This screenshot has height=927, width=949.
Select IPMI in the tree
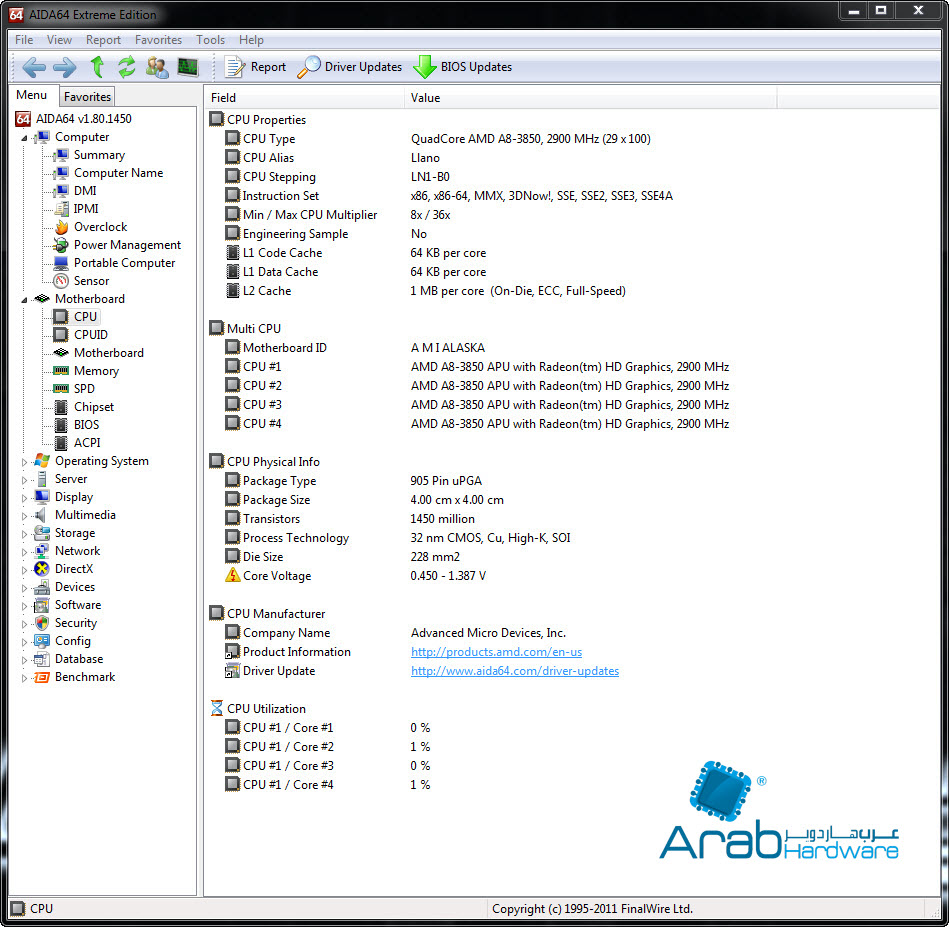(86, 209)
